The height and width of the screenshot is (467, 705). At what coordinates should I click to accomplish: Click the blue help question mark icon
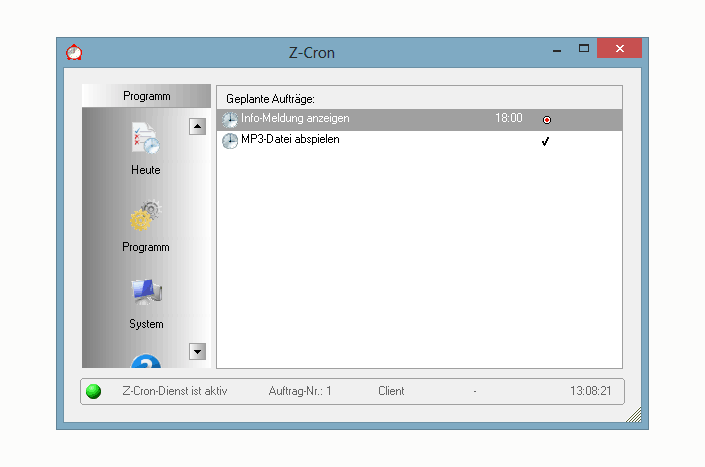pos(146,361)
